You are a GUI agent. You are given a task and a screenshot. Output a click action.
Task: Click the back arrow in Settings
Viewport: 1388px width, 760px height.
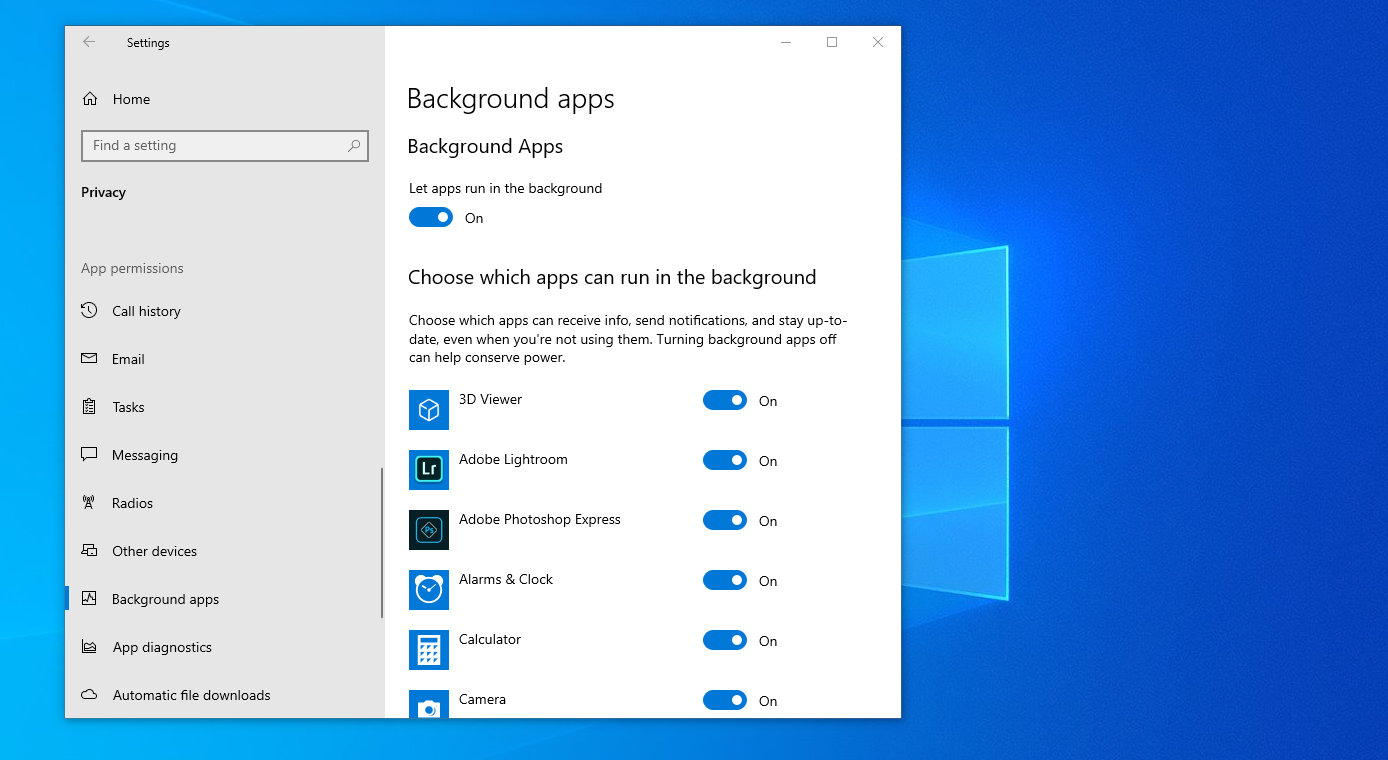89,42
